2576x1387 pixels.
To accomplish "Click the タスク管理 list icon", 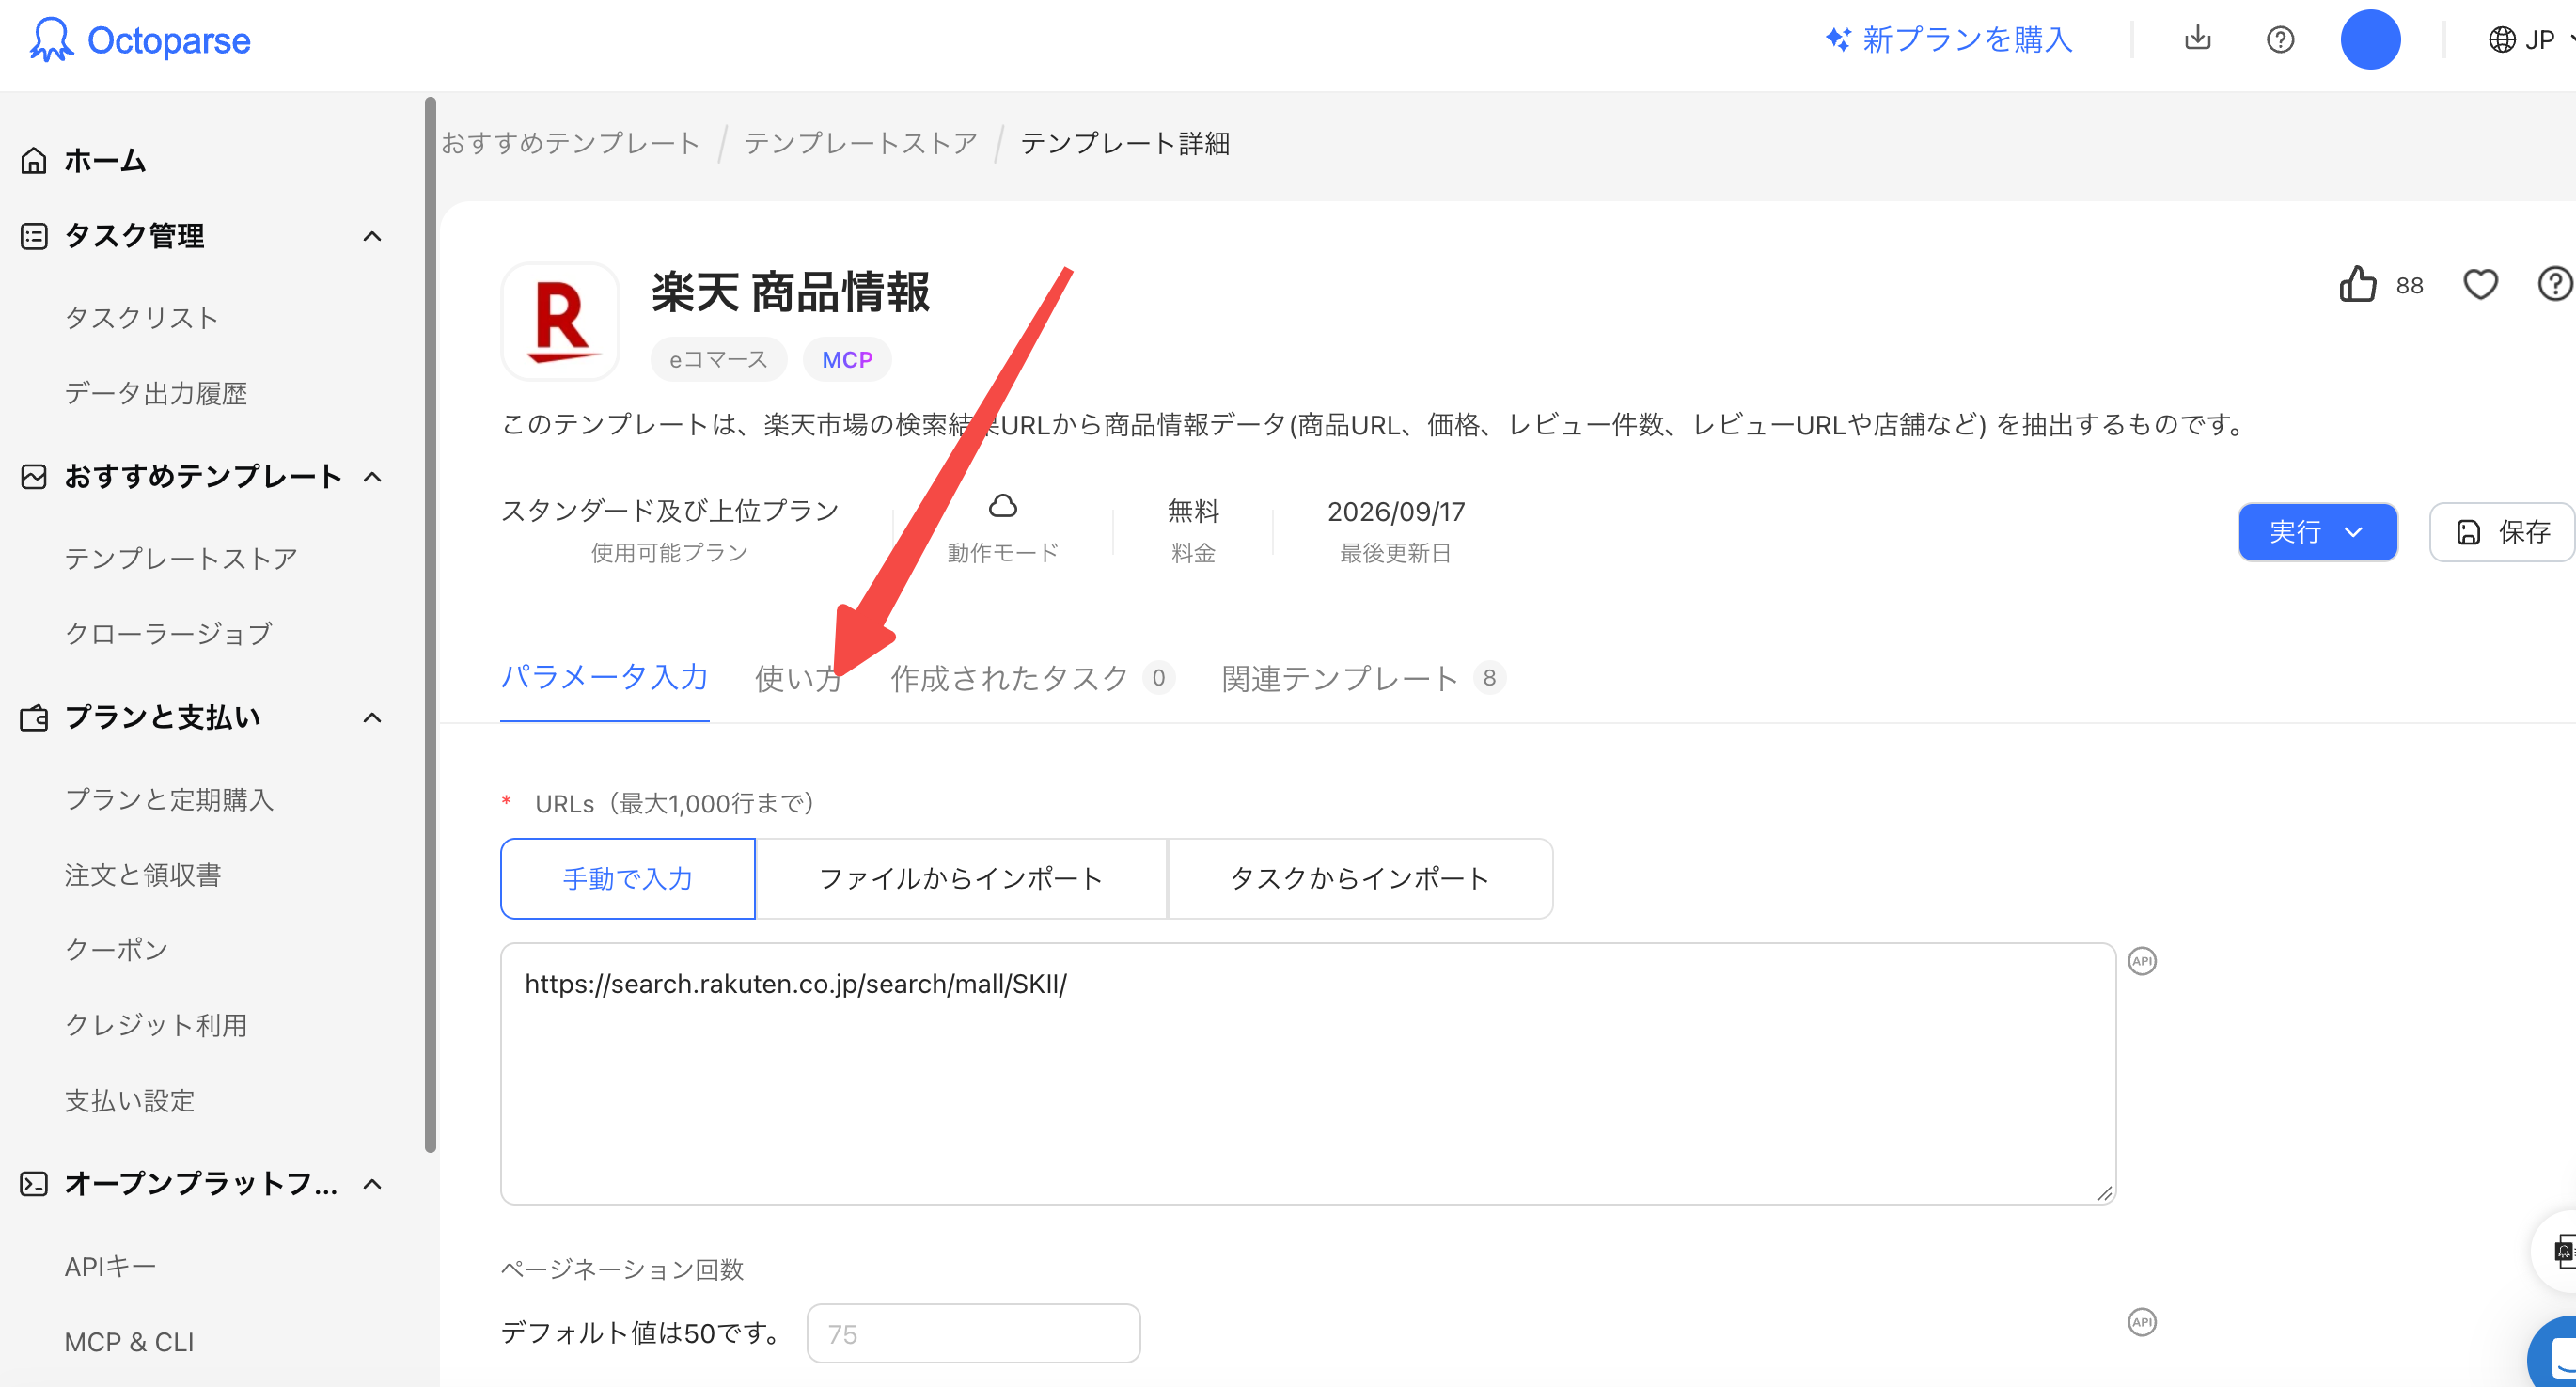I will tap(34, 236).
